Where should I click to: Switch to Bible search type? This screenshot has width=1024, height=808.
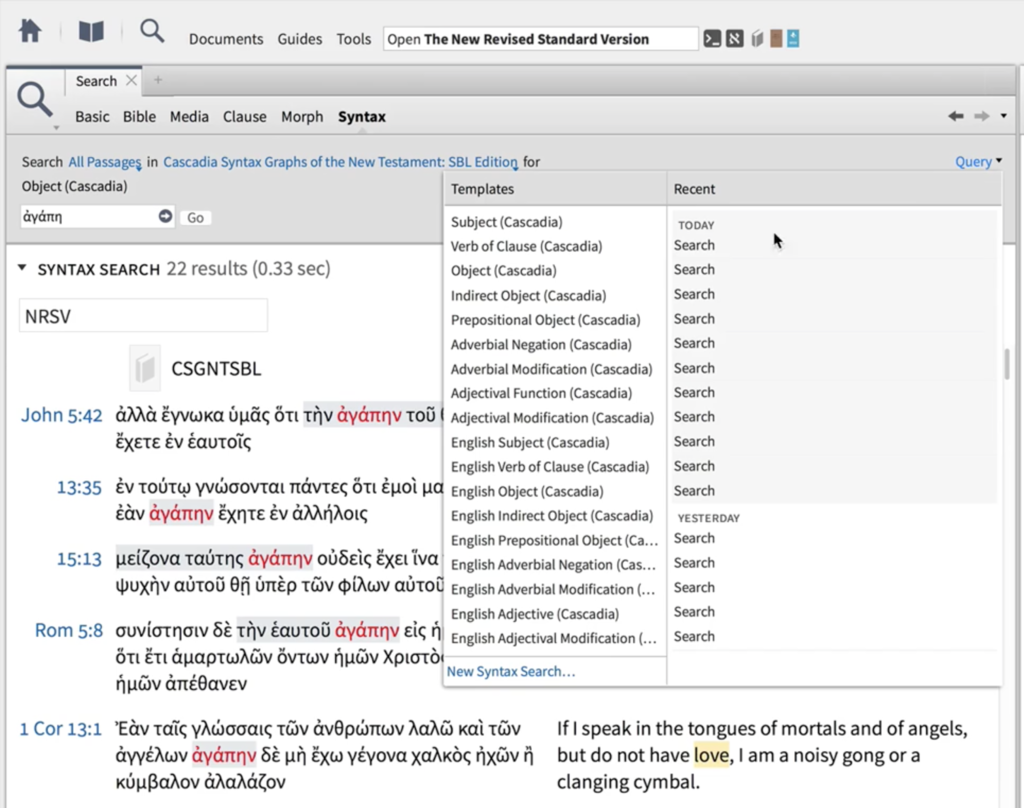pos(139,116)
